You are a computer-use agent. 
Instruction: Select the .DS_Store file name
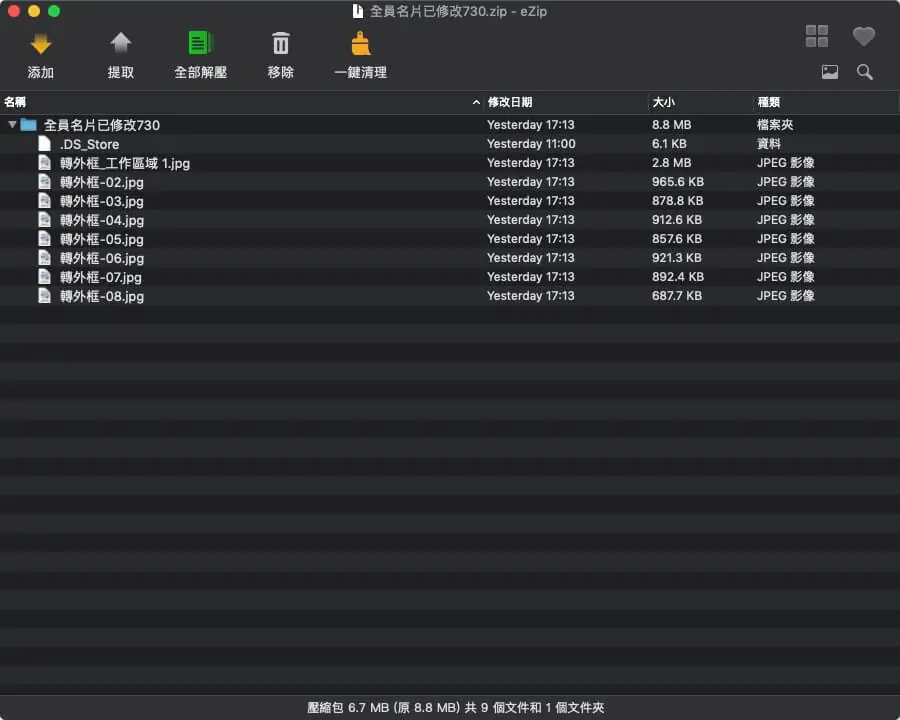tap(90, 144)
